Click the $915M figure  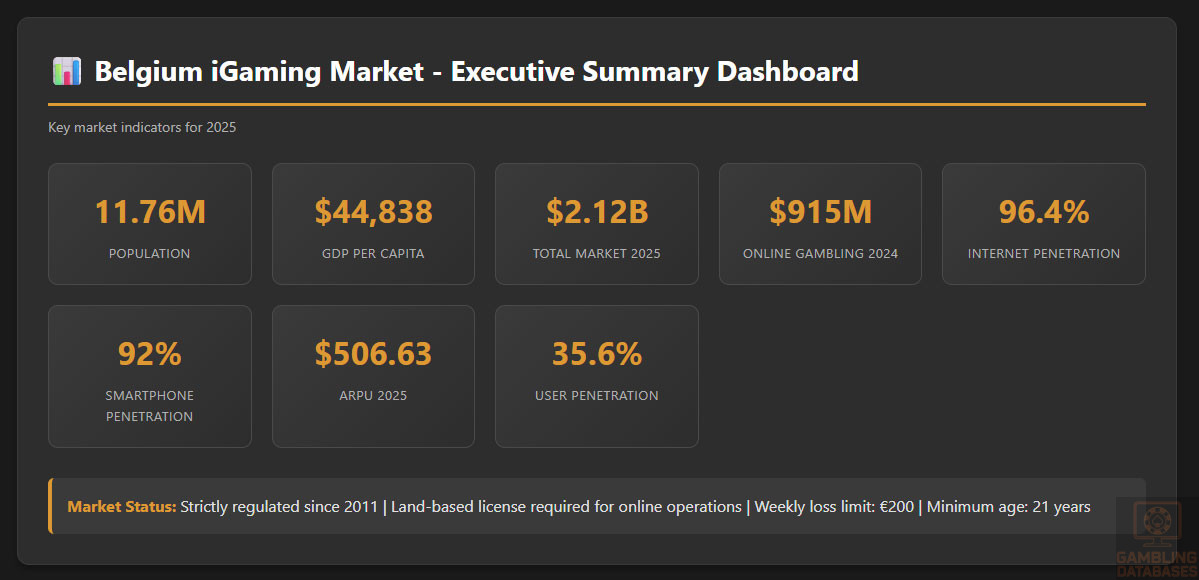point(820,212)
